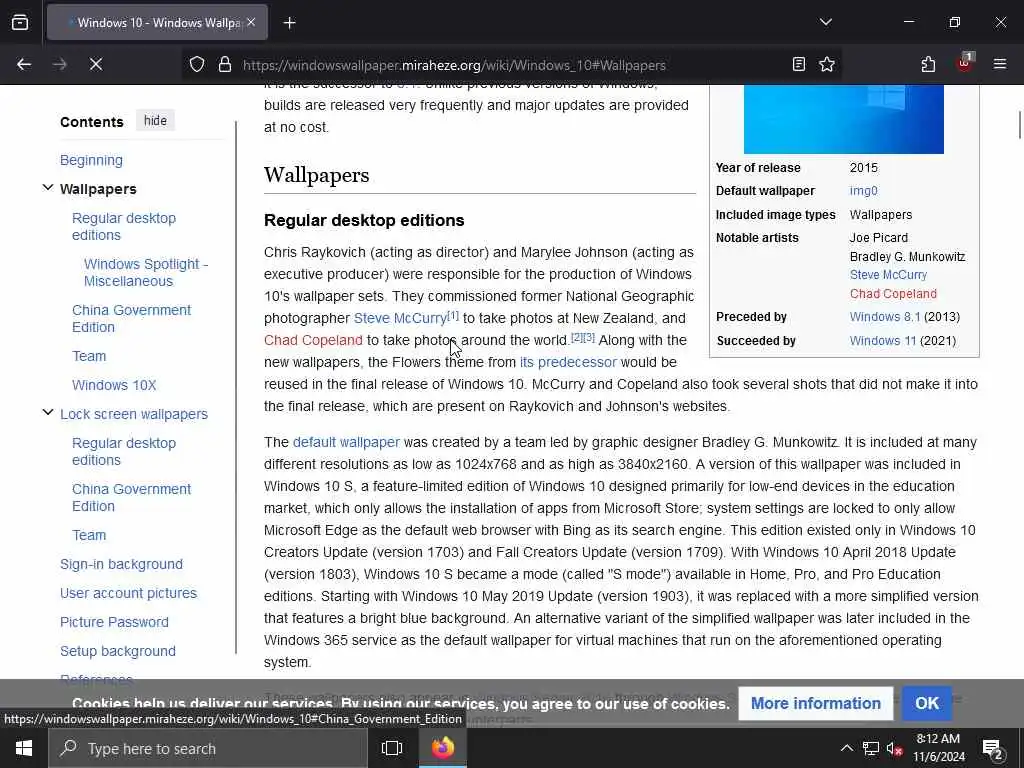This screenshot has width=1024, height=768.
Task: Click the taskbar search box
Action: [208, 748]
